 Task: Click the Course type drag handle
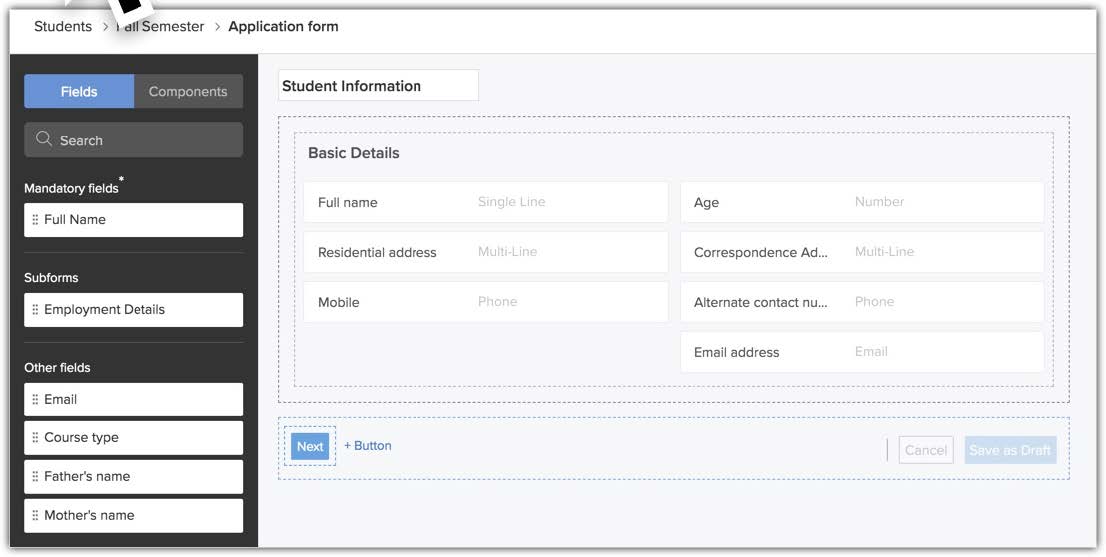(35, 438)
